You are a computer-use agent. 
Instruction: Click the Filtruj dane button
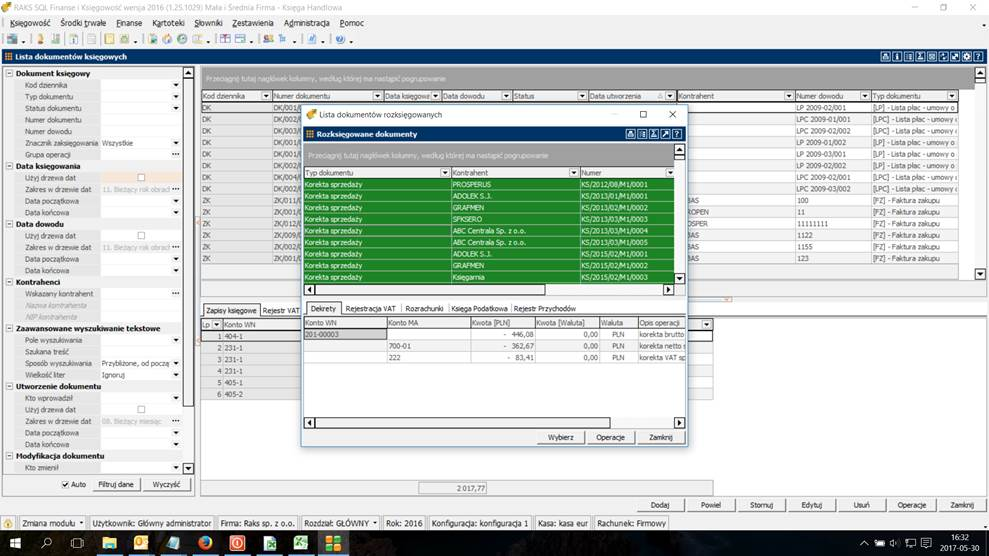coord(116,484)
